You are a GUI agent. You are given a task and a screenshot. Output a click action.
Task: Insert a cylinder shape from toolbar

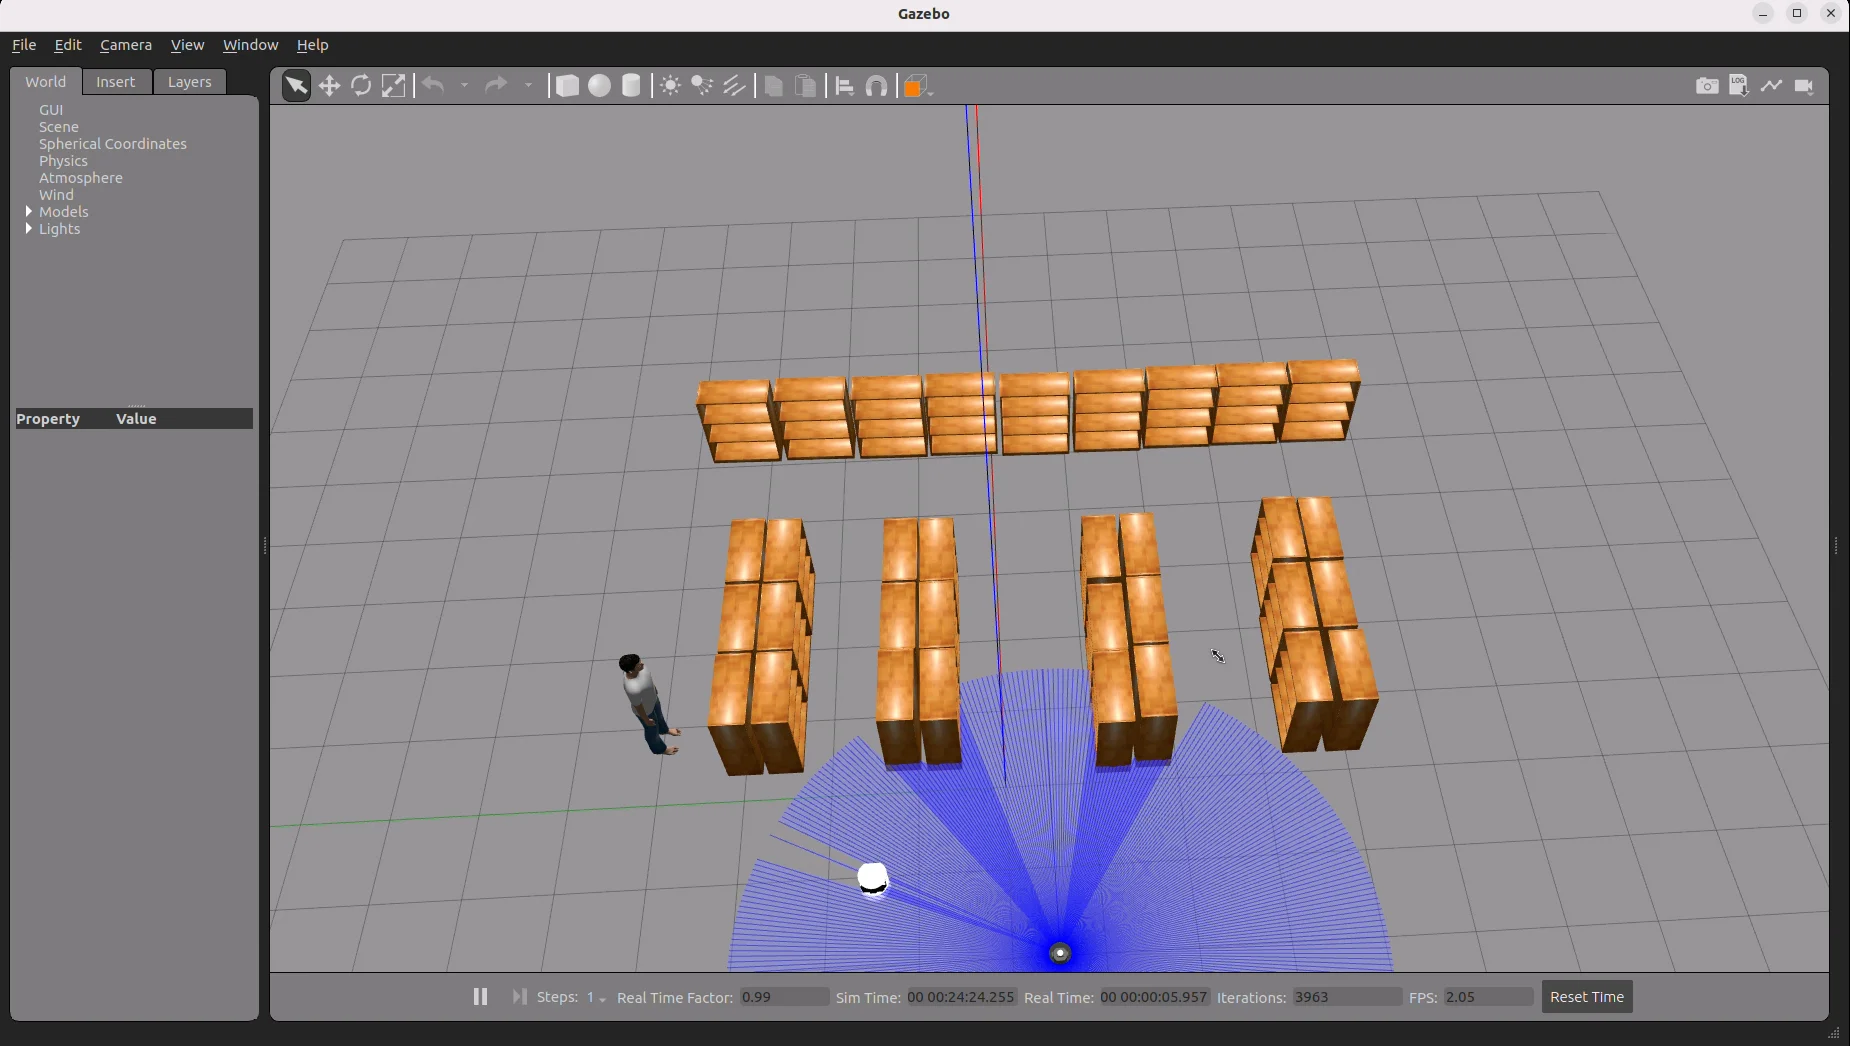click(x=631, y=86)
